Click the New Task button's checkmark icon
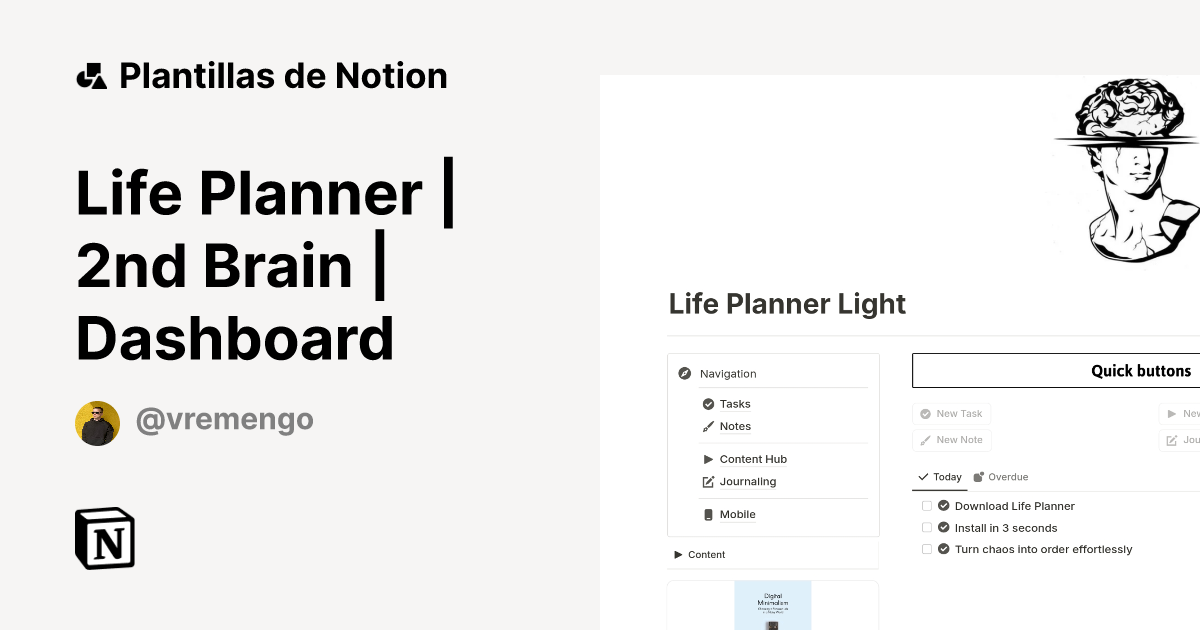1200x630 pixels. tap(925, 413)
